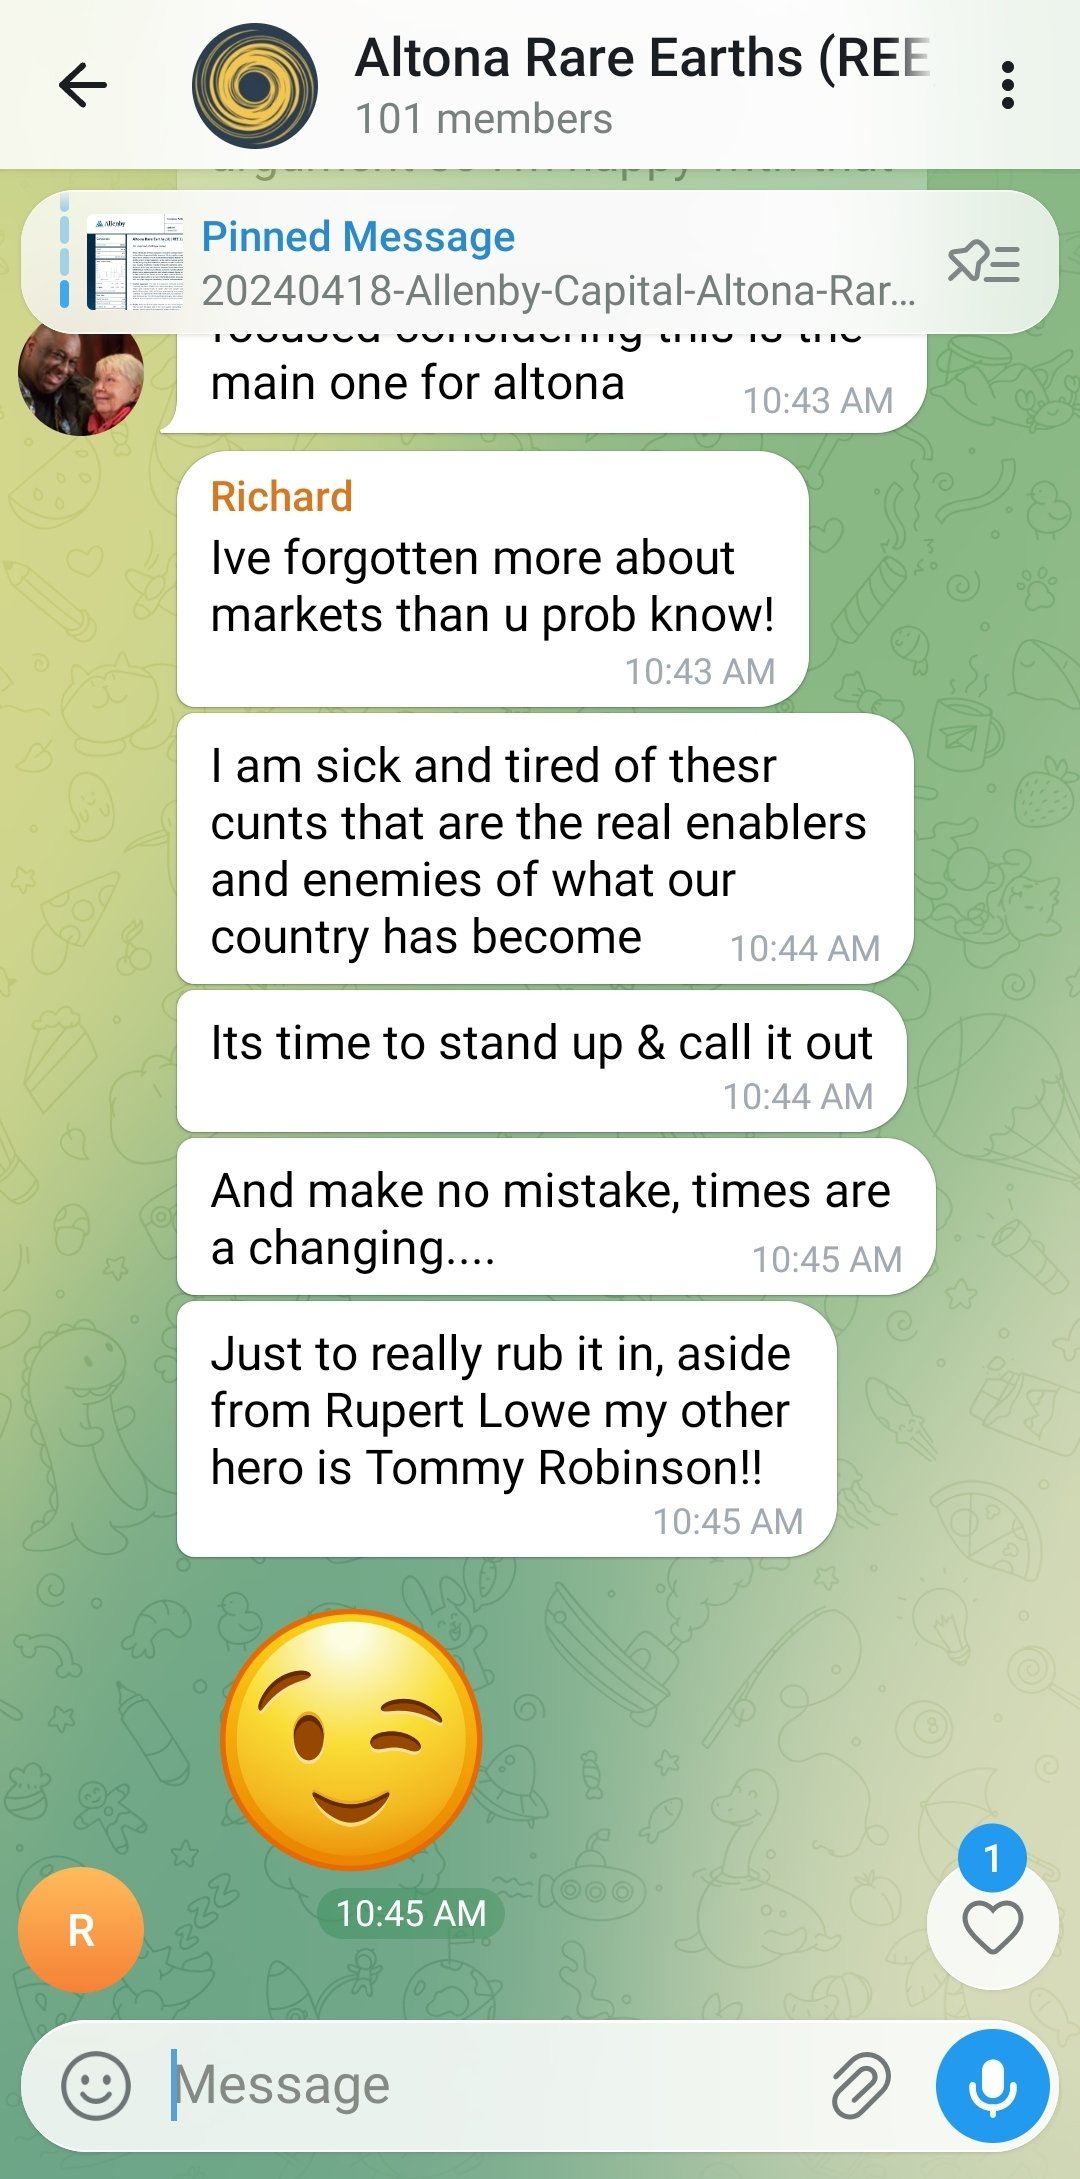Tap the heart reactions jump button
The width and height of the screenshot is (1080, 2179).
(992, 1926)
